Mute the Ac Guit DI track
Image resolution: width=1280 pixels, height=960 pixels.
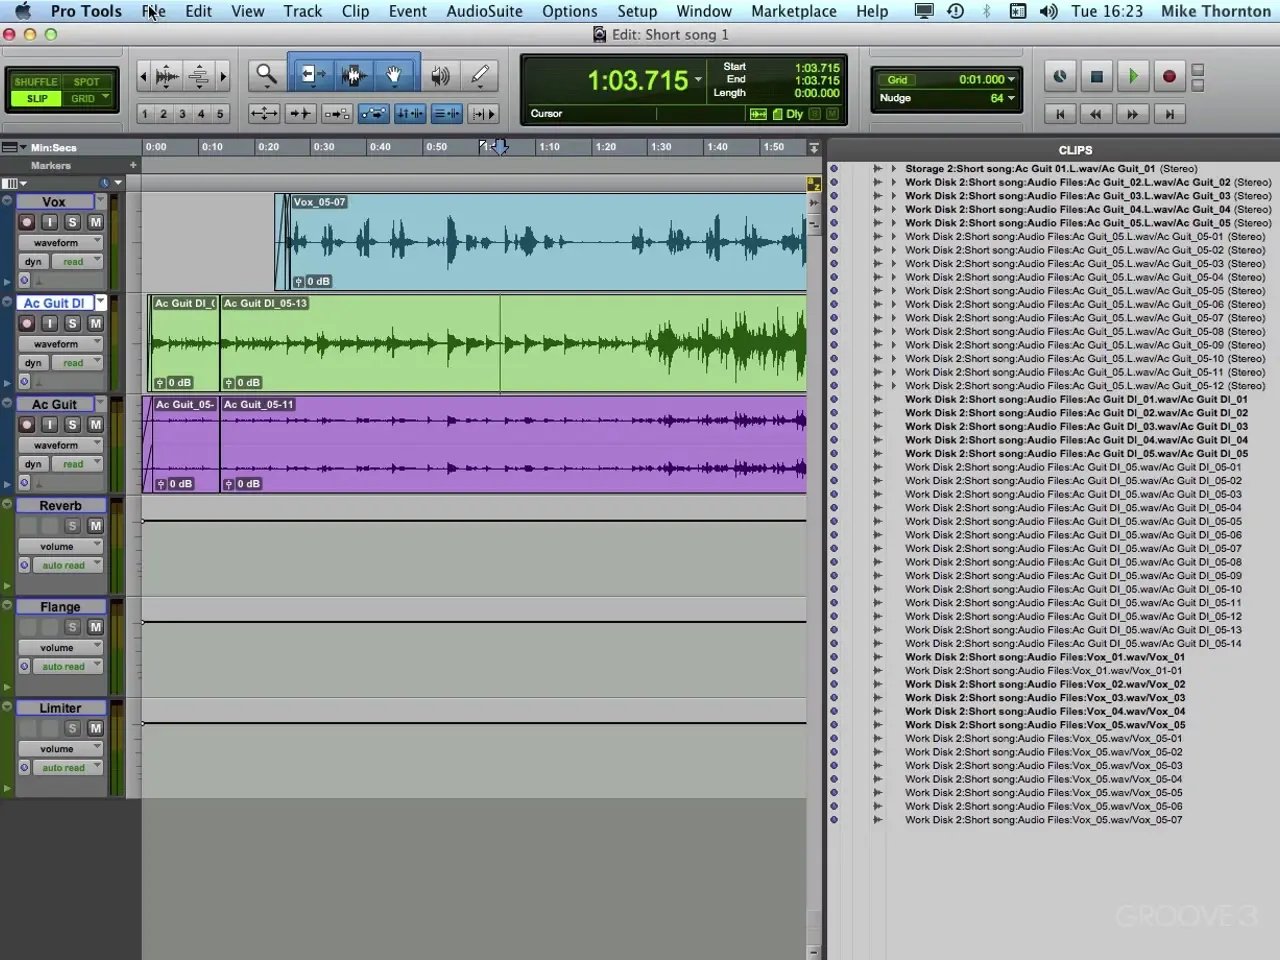pyautogui.click(x=95, y=323)
